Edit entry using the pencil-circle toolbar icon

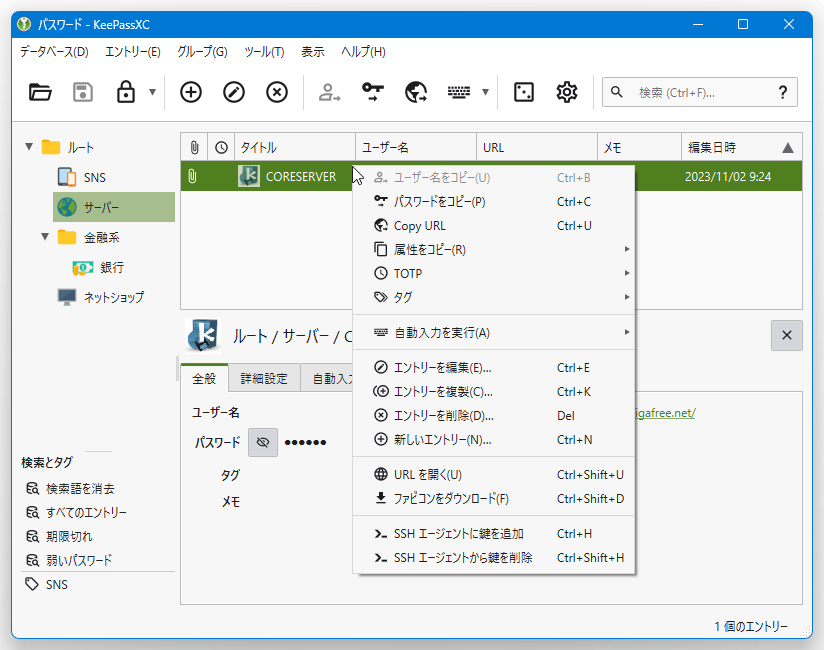pyautogui.click(x=234, y=92)
